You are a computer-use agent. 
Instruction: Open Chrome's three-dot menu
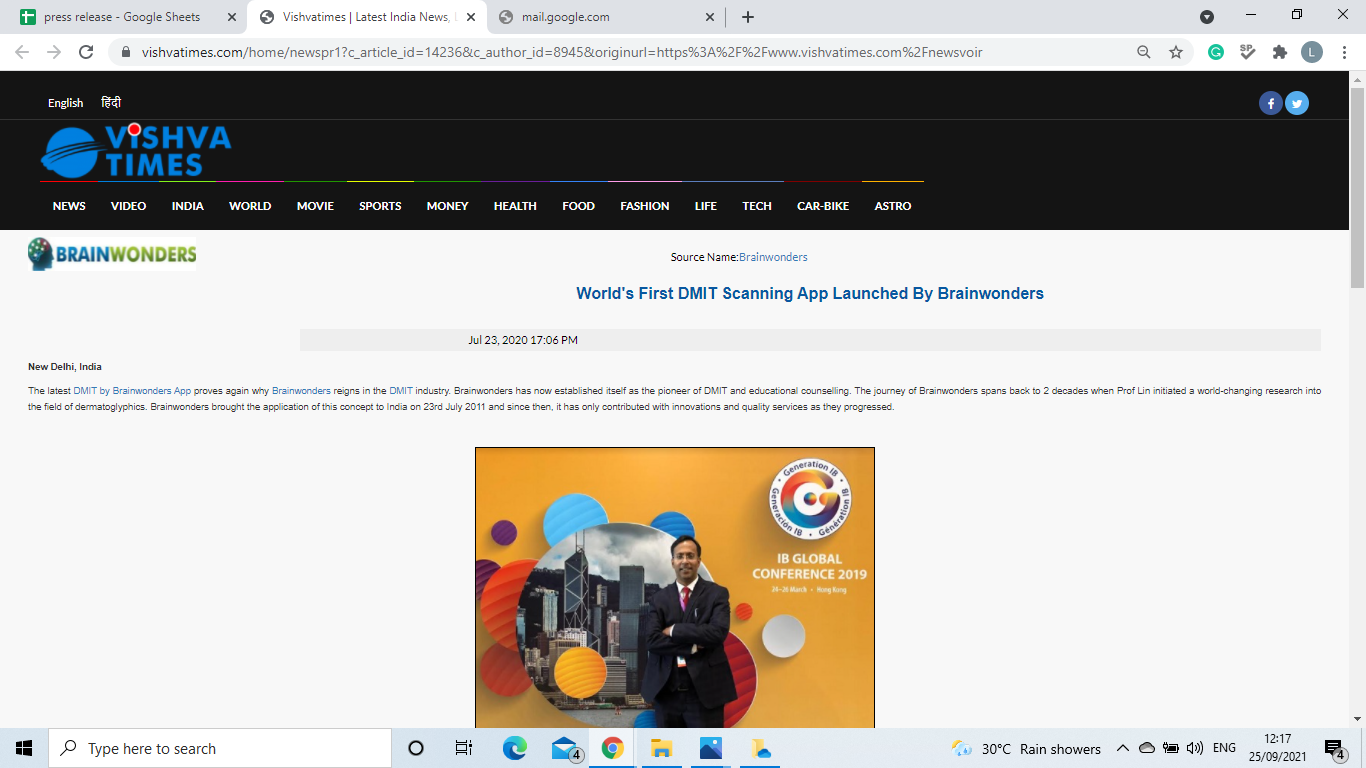click(1344, 52)
